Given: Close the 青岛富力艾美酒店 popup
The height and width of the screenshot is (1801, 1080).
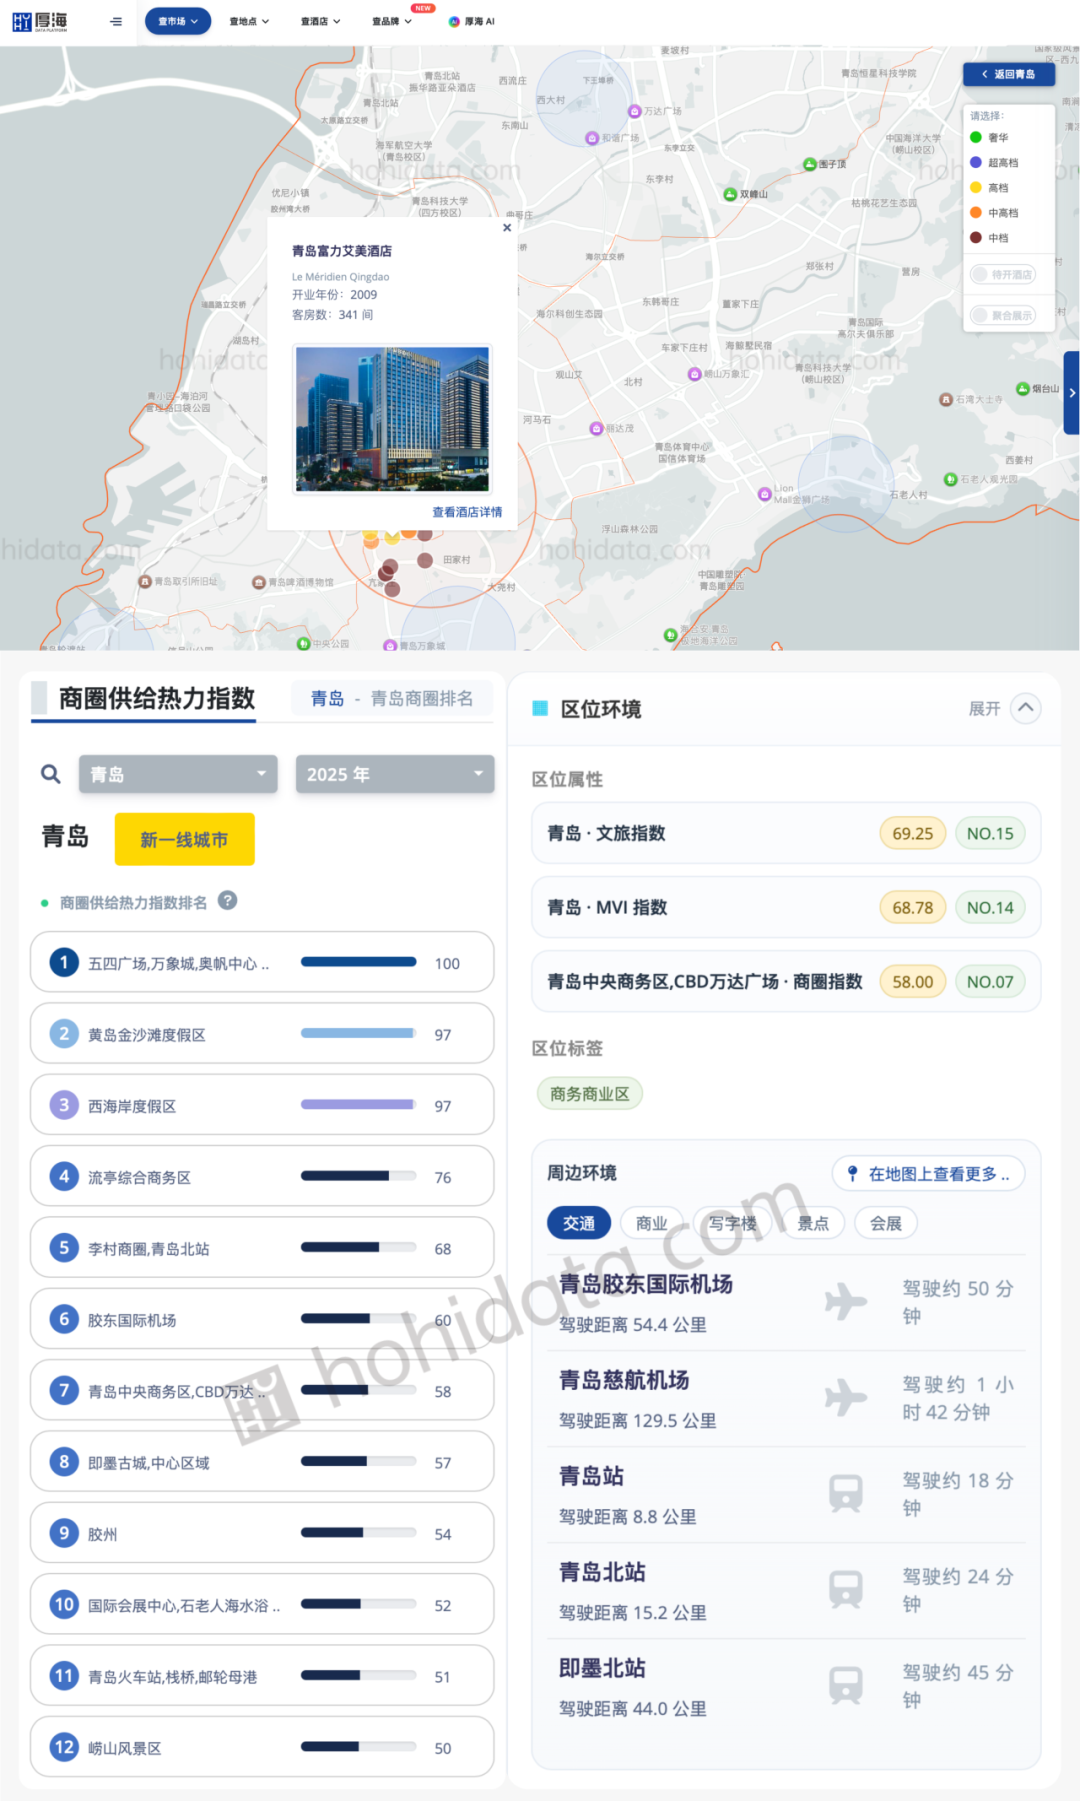Looking at the screenshot, I should point(507,228).
